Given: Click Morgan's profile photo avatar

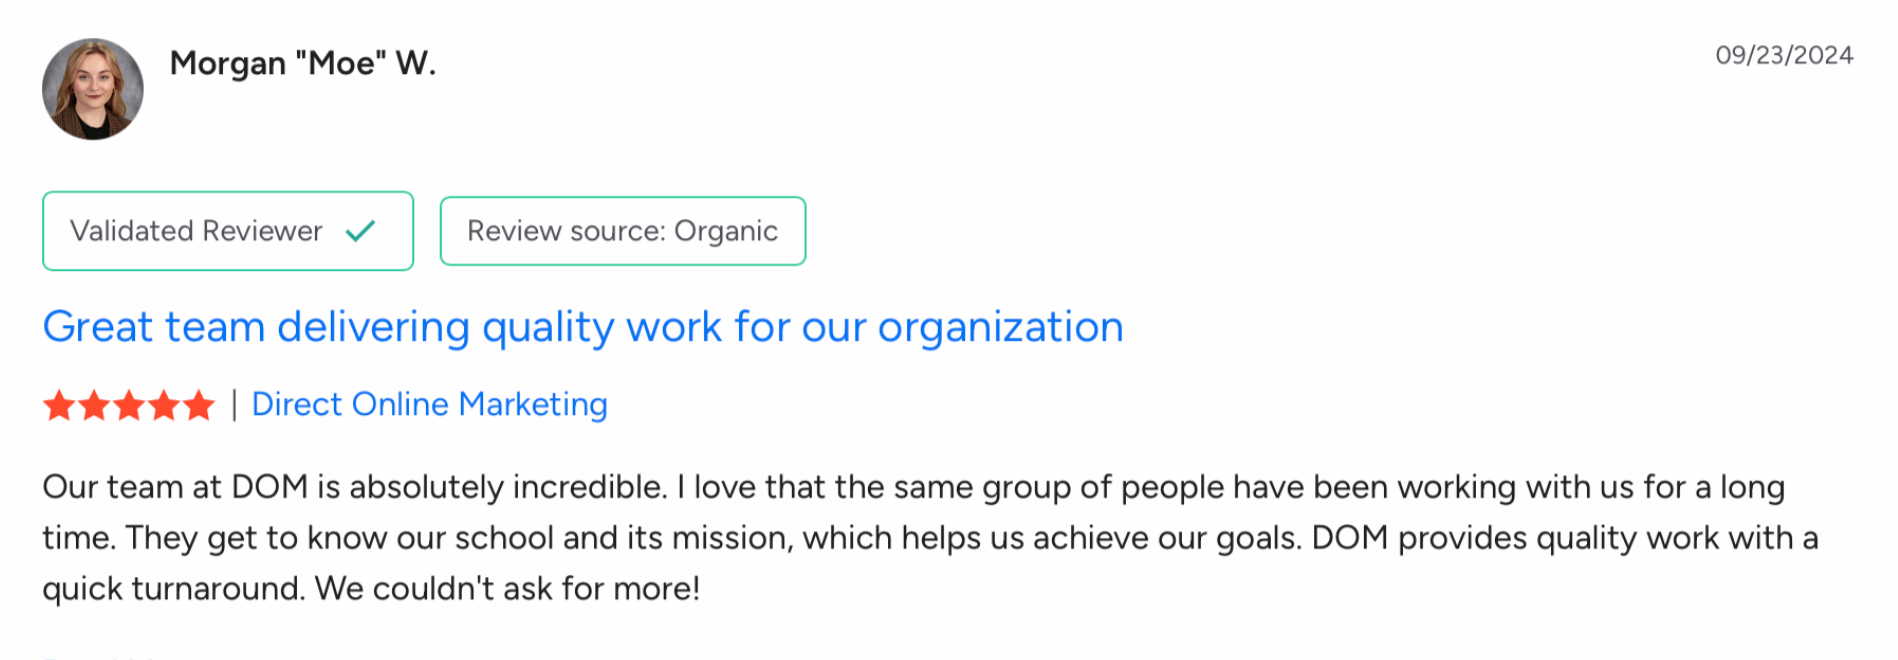Looking at the screenshot, I should pyautogui.click(x=92, y=89).
